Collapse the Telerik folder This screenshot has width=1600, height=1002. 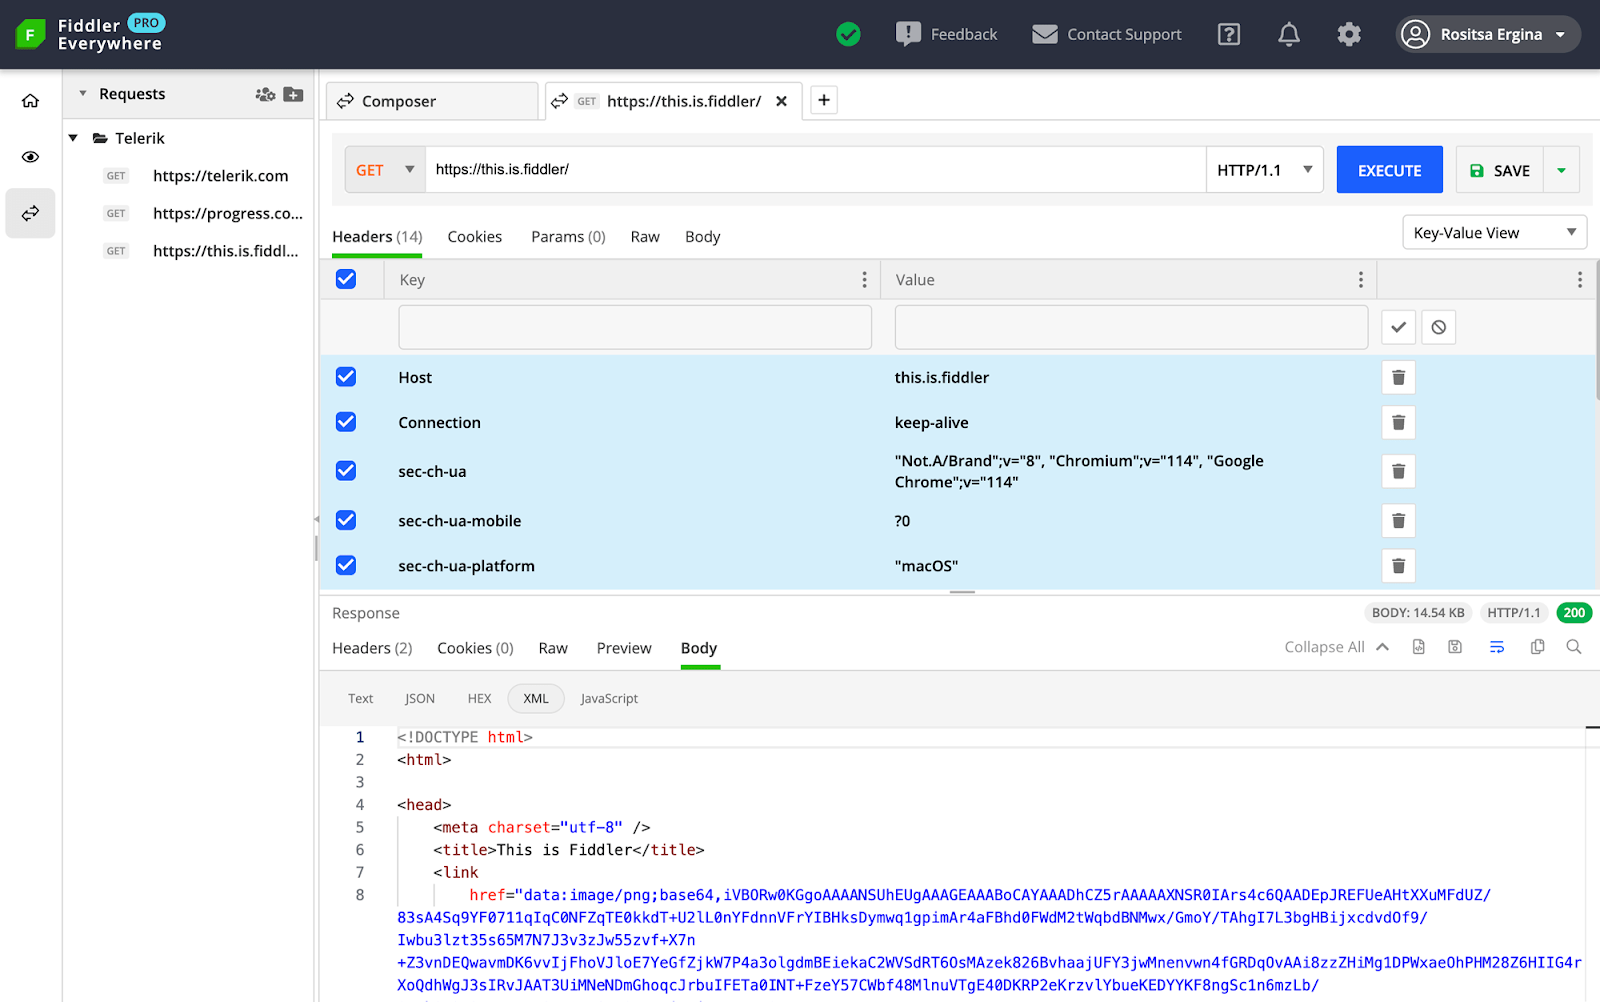click(73, 138)
